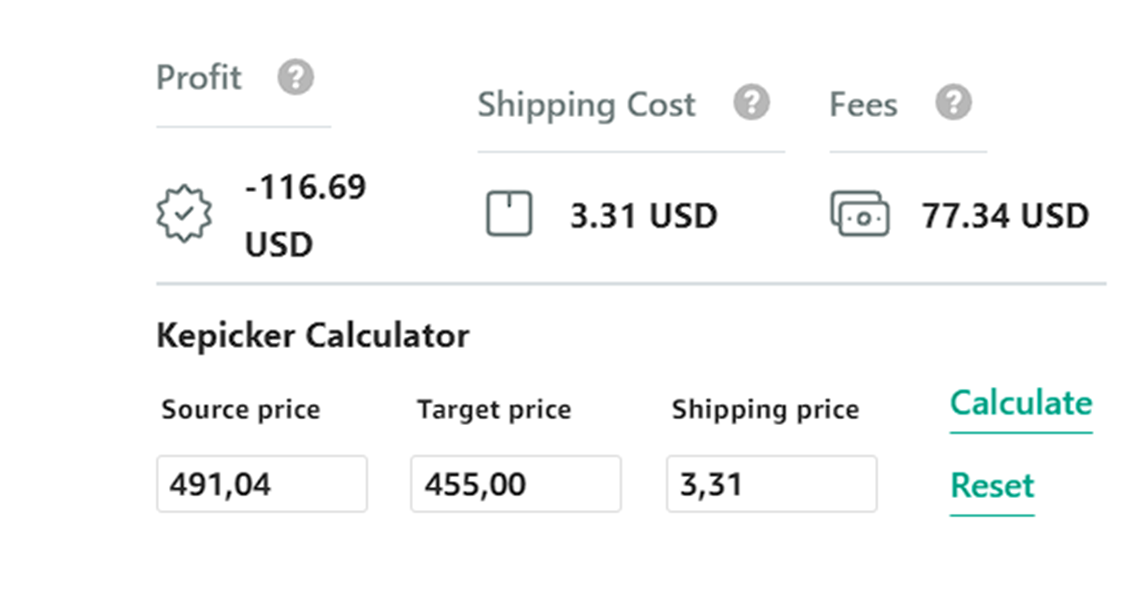
Task: Select the 3.31 USD shipping cost value
Action: click(x=644, y=216)
